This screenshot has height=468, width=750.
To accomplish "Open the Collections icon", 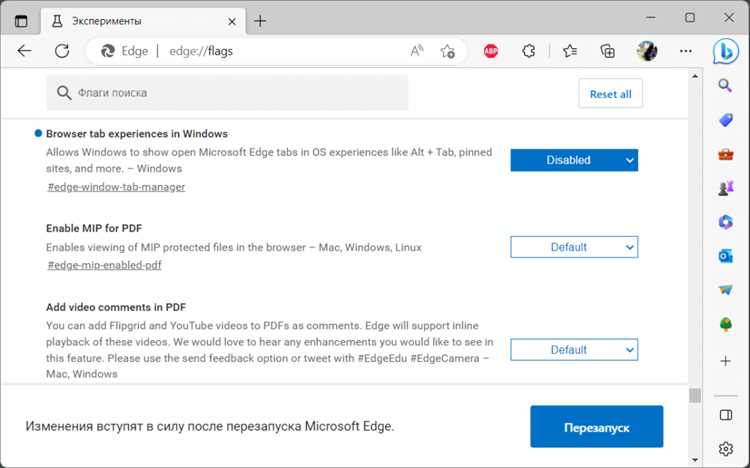I will coord(607,51).
